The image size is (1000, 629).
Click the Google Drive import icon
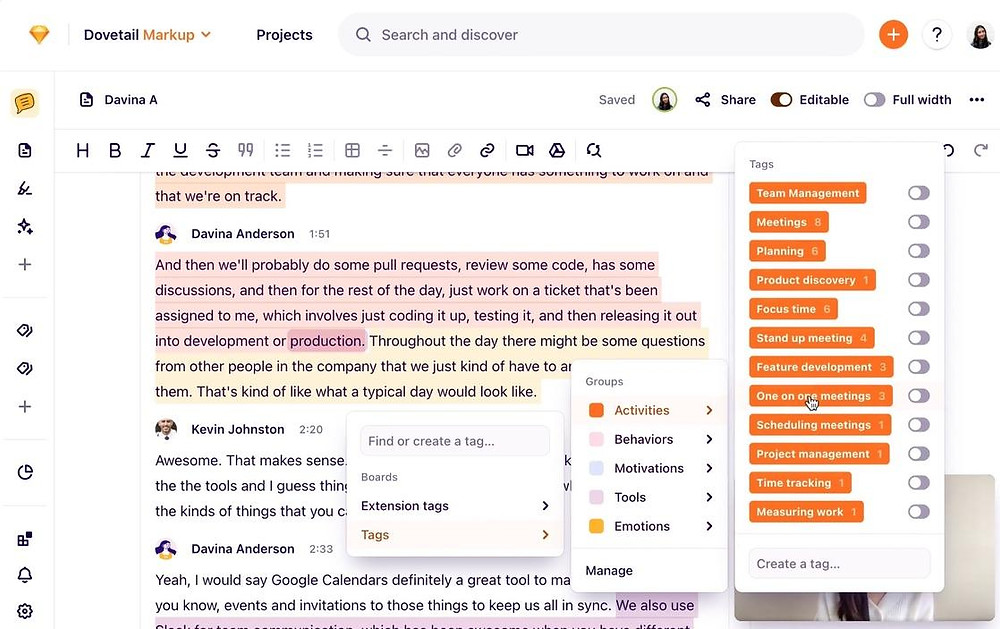(x=557, y=151)
